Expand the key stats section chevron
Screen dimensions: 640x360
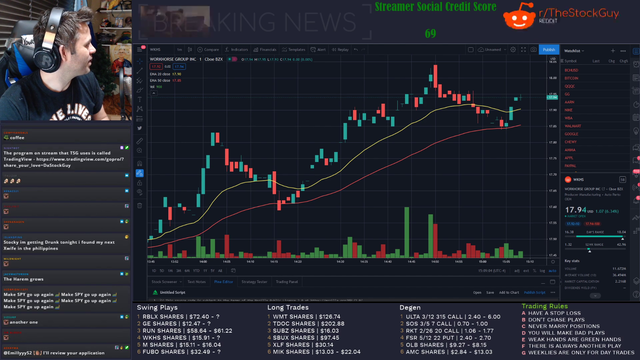[595, 295]
